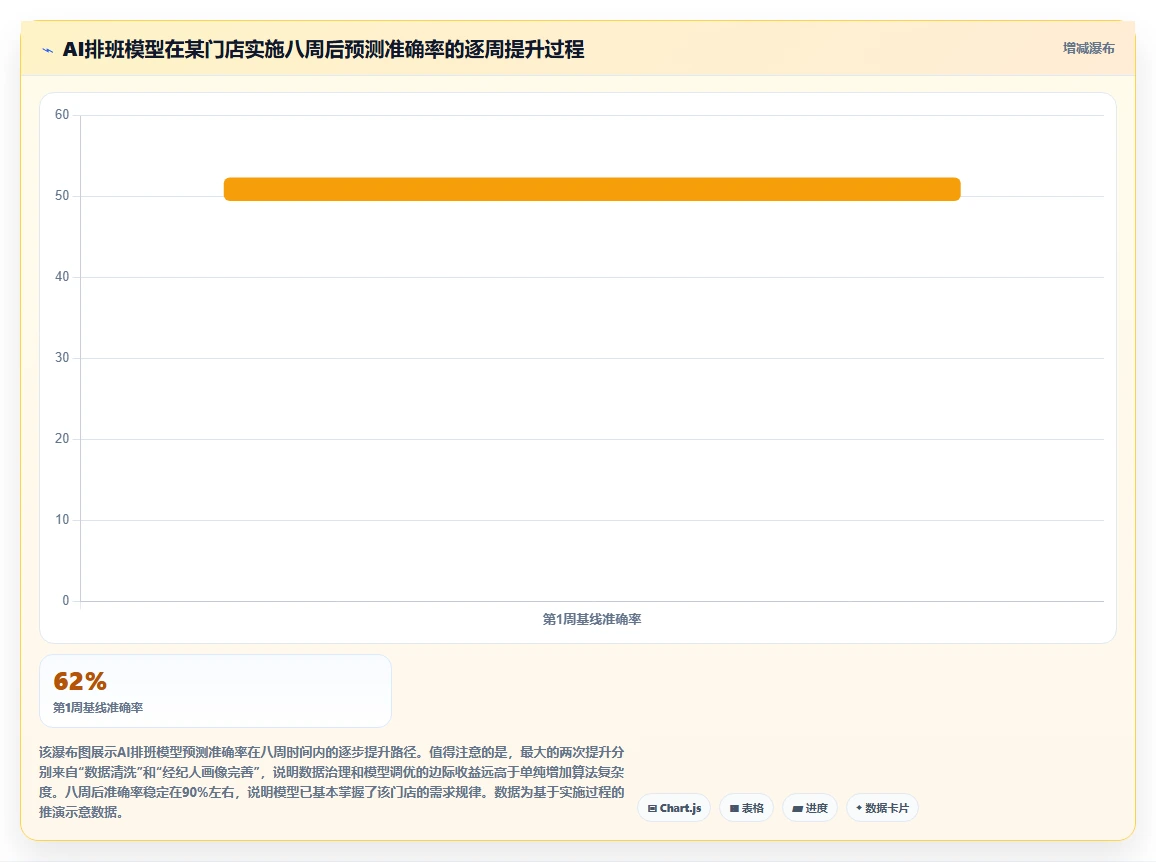This screenshot has width=1156, height=862.
Task: Click the y-axis tick label 60
Action: 62,114
